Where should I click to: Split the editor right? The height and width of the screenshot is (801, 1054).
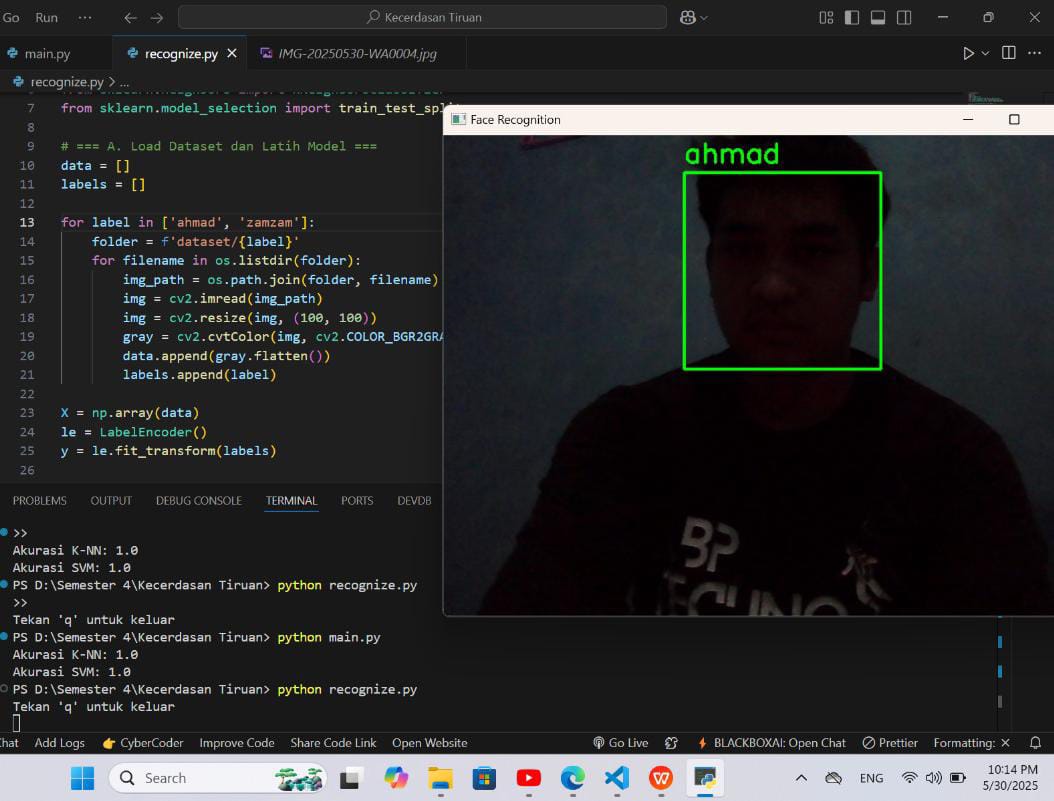[1008, 52]
